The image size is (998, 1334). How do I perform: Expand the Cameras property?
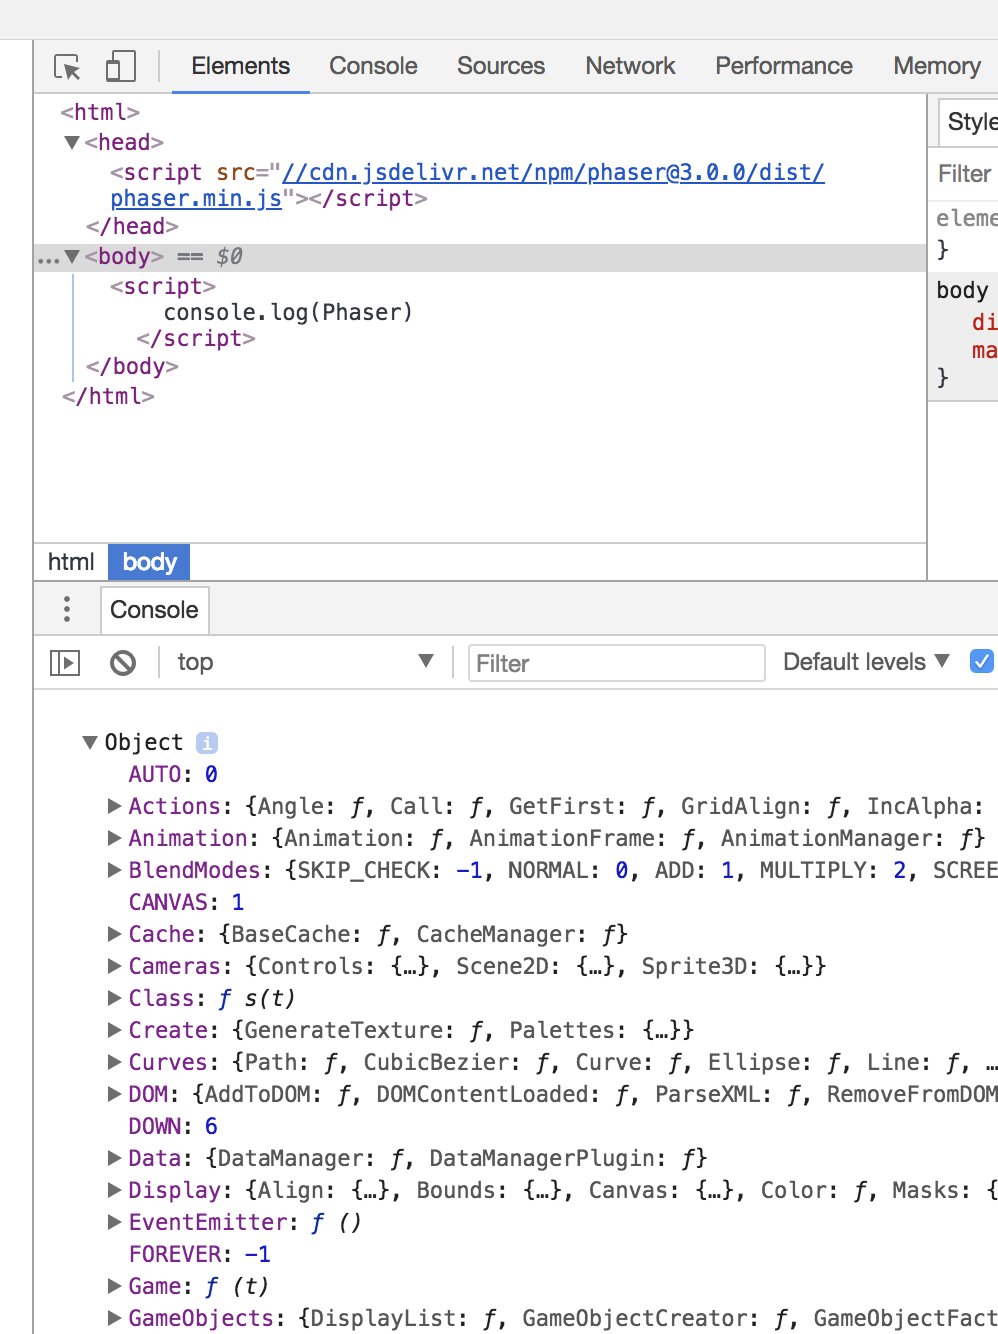point(115,966)
